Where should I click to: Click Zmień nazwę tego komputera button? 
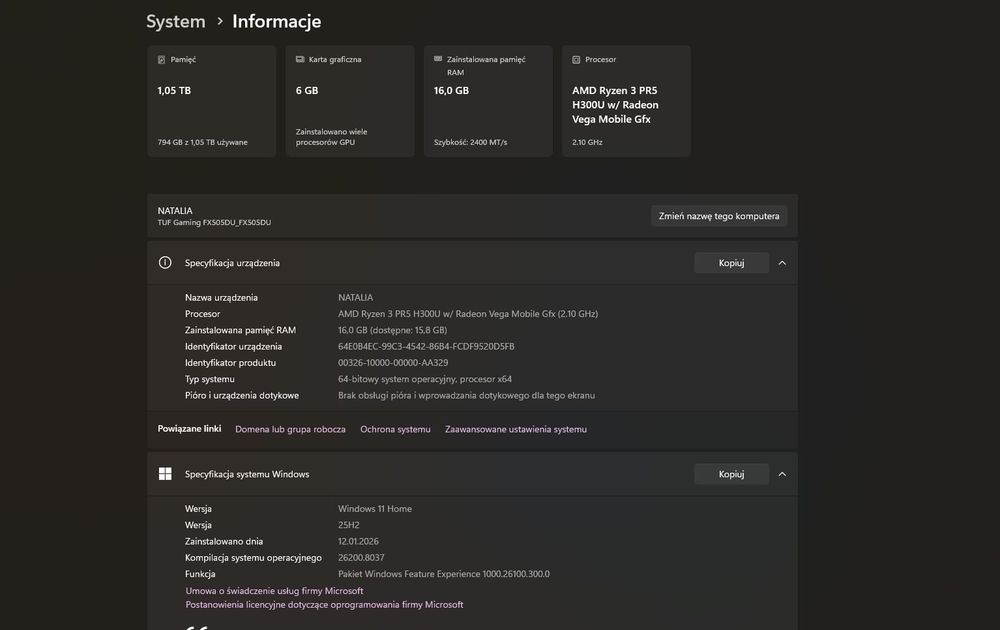tap(719, 216)
